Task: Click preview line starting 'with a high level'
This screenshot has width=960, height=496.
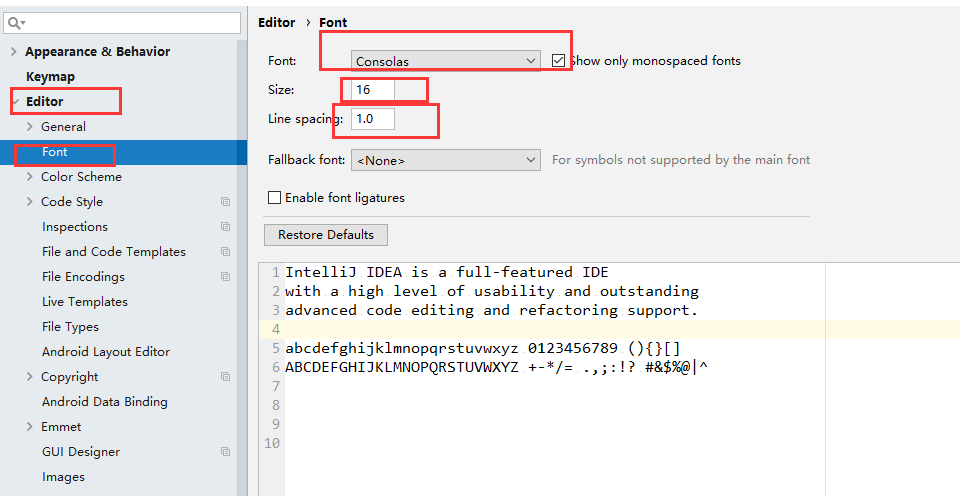Action: [492, 291]
